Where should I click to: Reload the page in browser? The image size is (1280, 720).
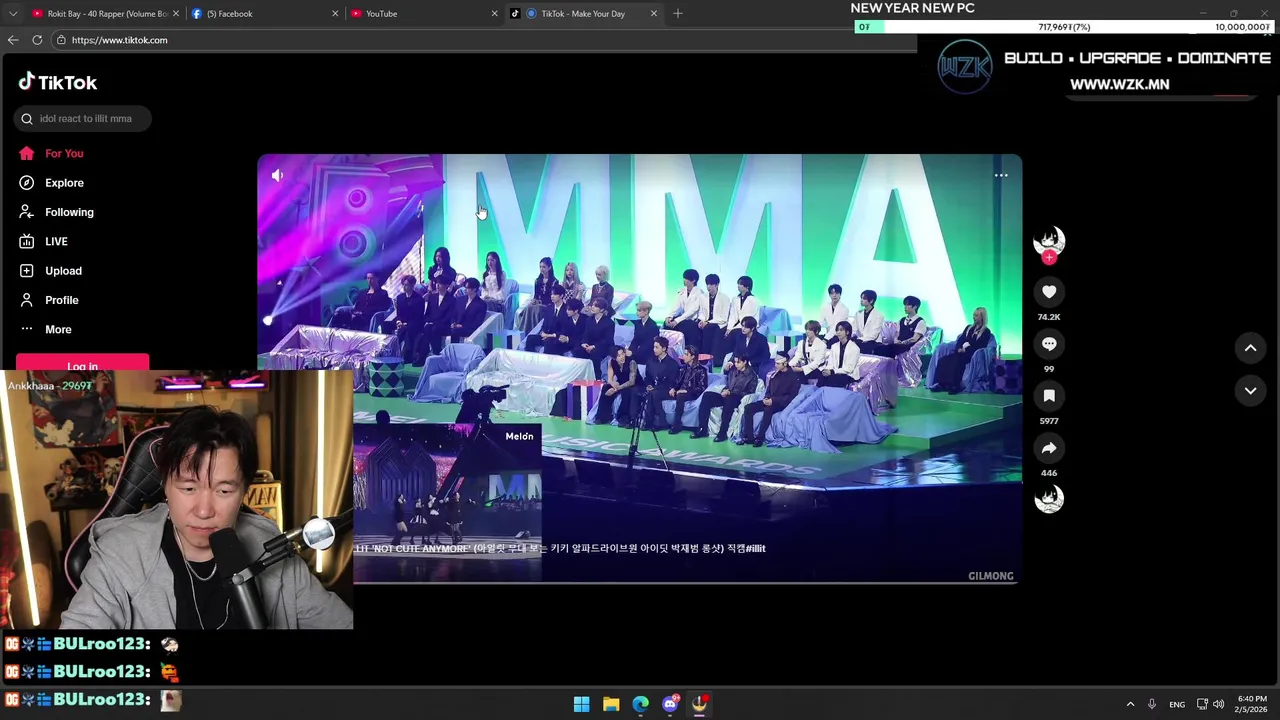37,40
